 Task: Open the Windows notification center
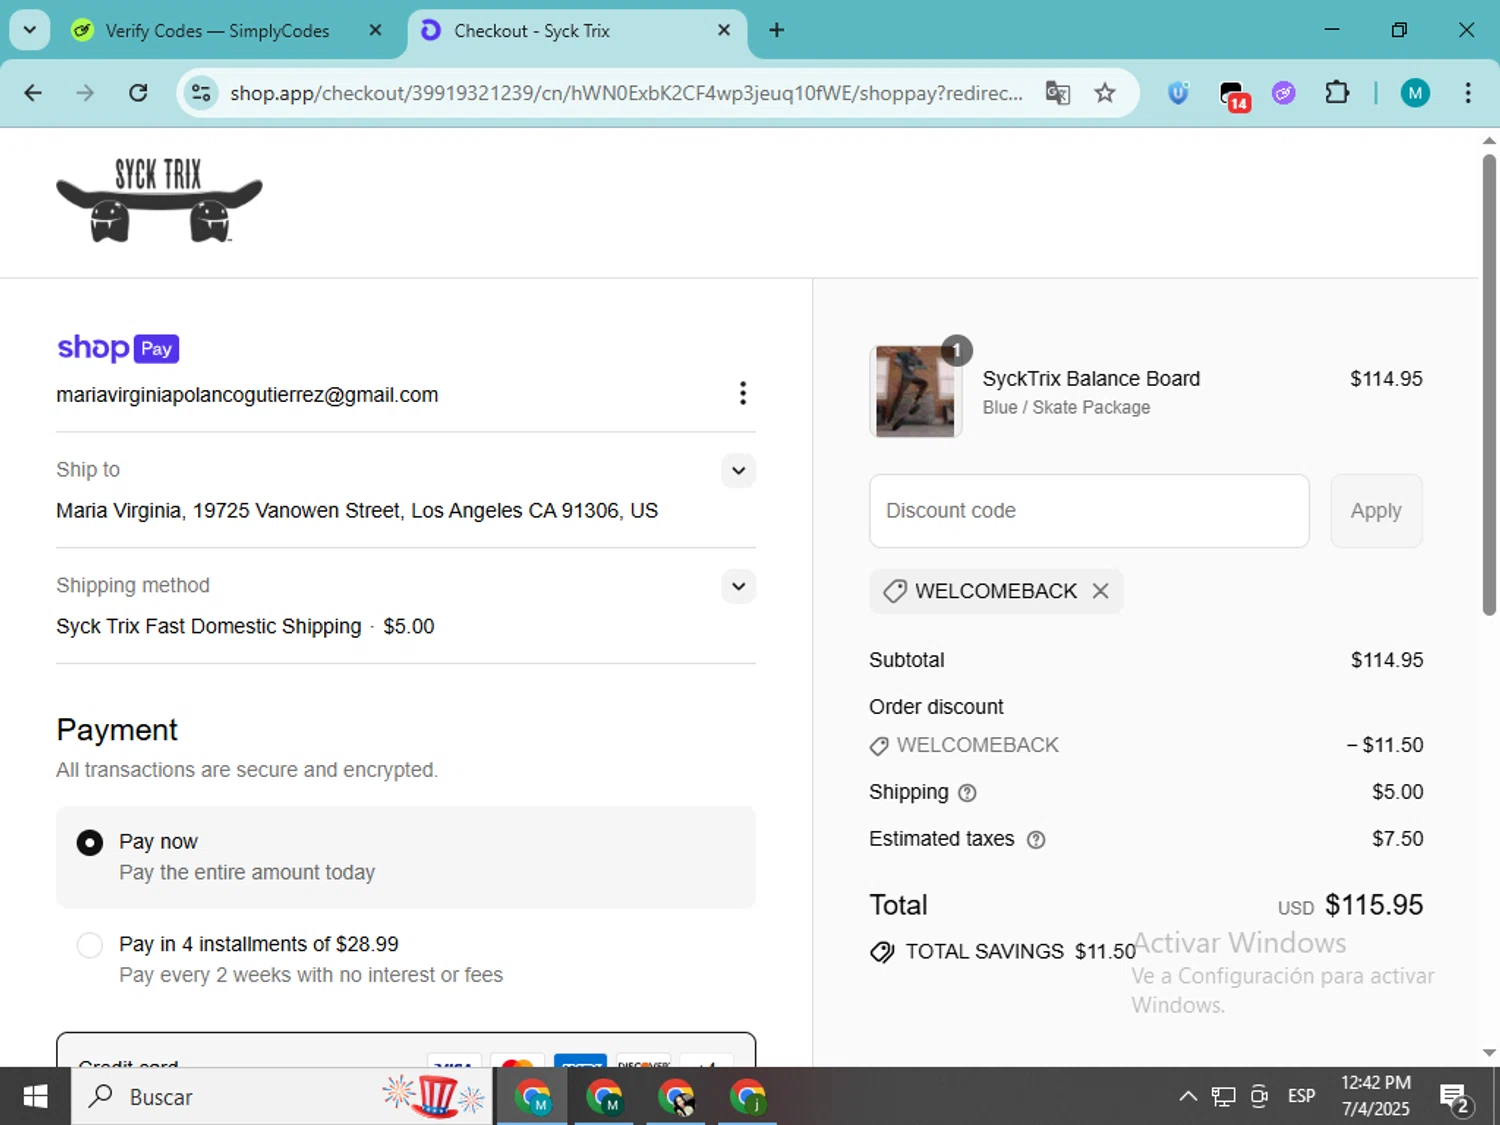point(1455,1098)
